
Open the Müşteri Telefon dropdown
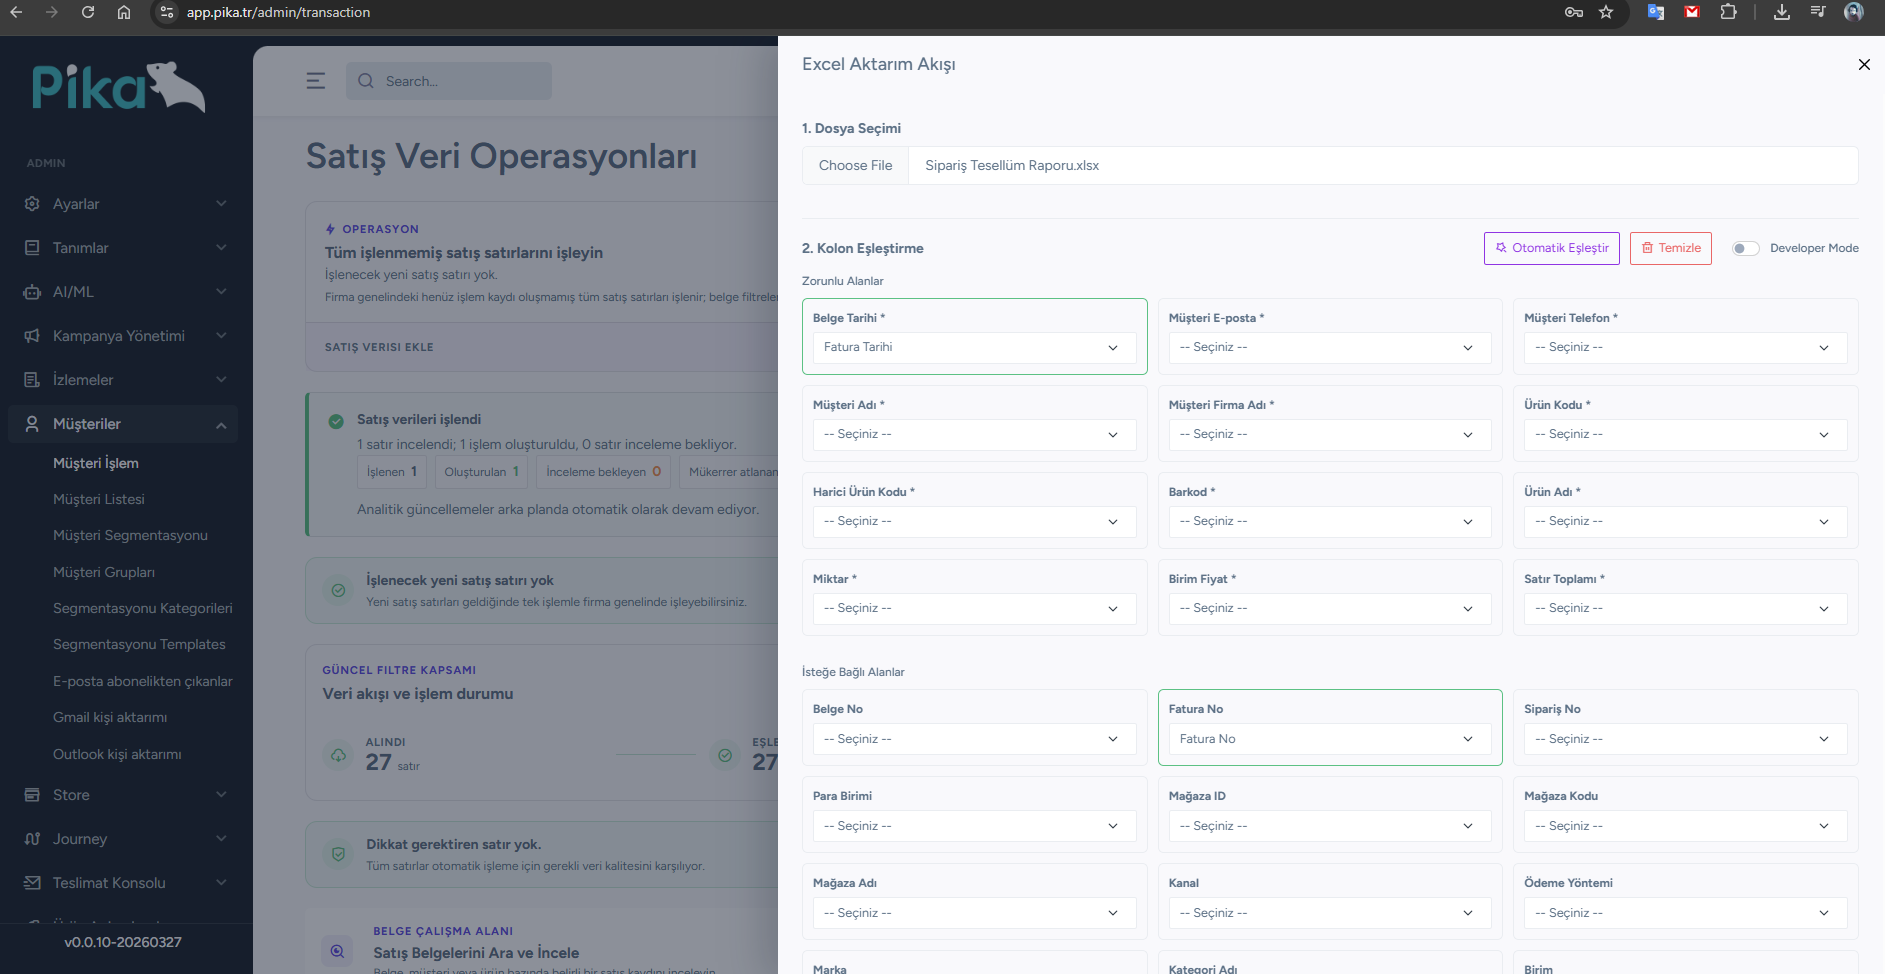(1686, 347)
